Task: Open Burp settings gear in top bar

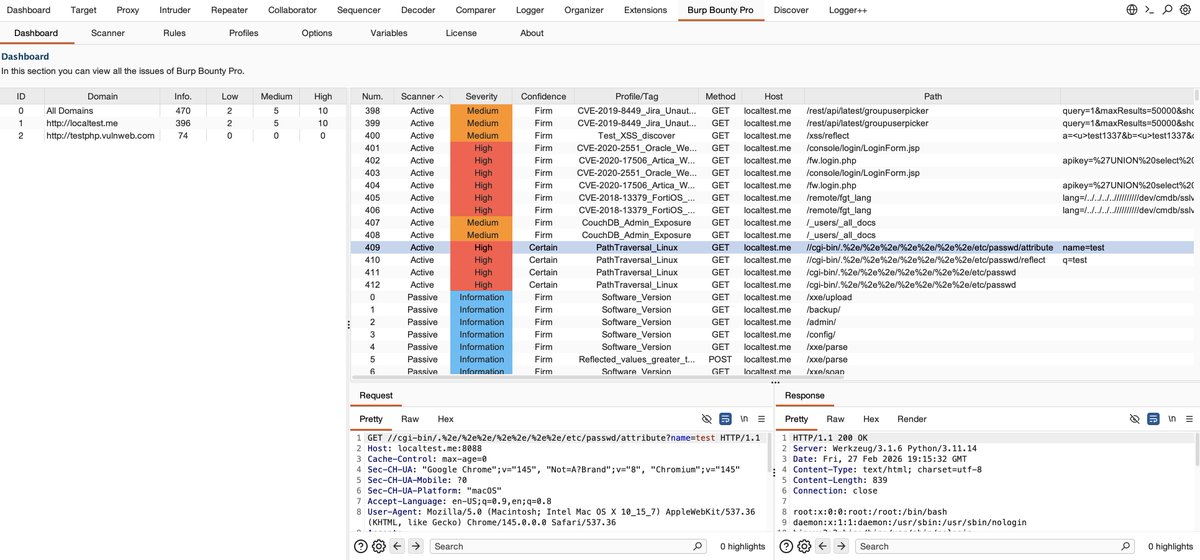Action: click(1185, 10)
